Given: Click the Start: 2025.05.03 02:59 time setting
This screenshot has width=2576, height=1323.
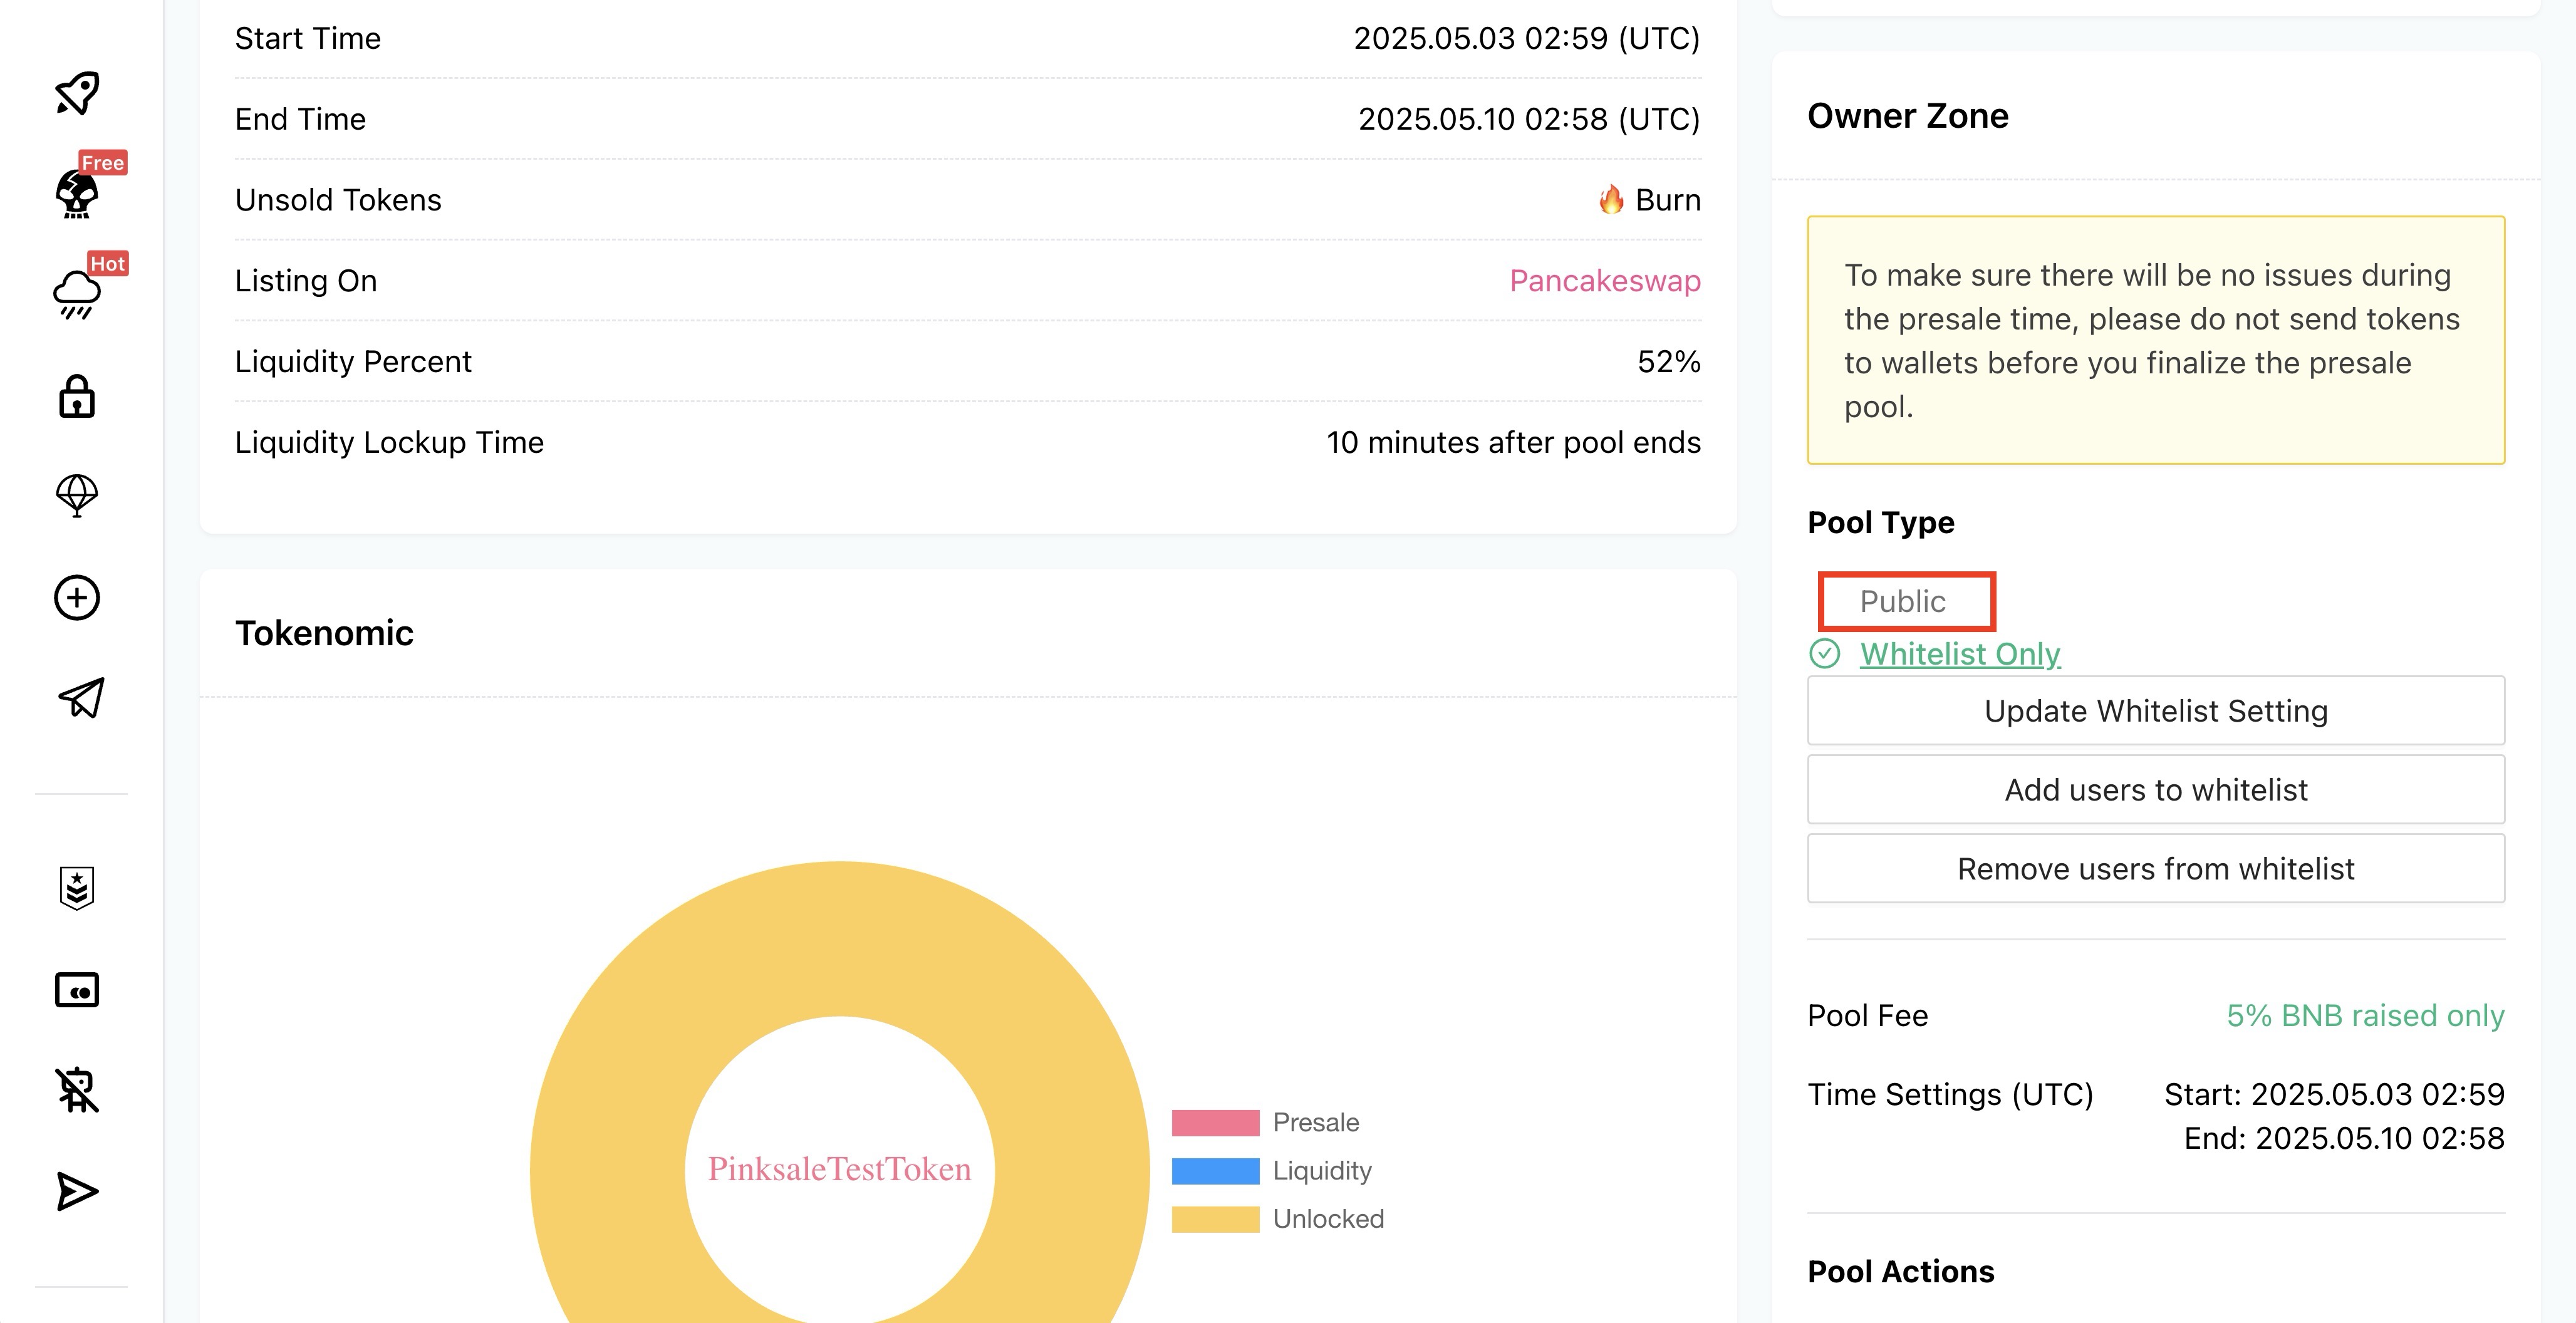Looking at the screenshot, I should [x=2334, y=1095].
